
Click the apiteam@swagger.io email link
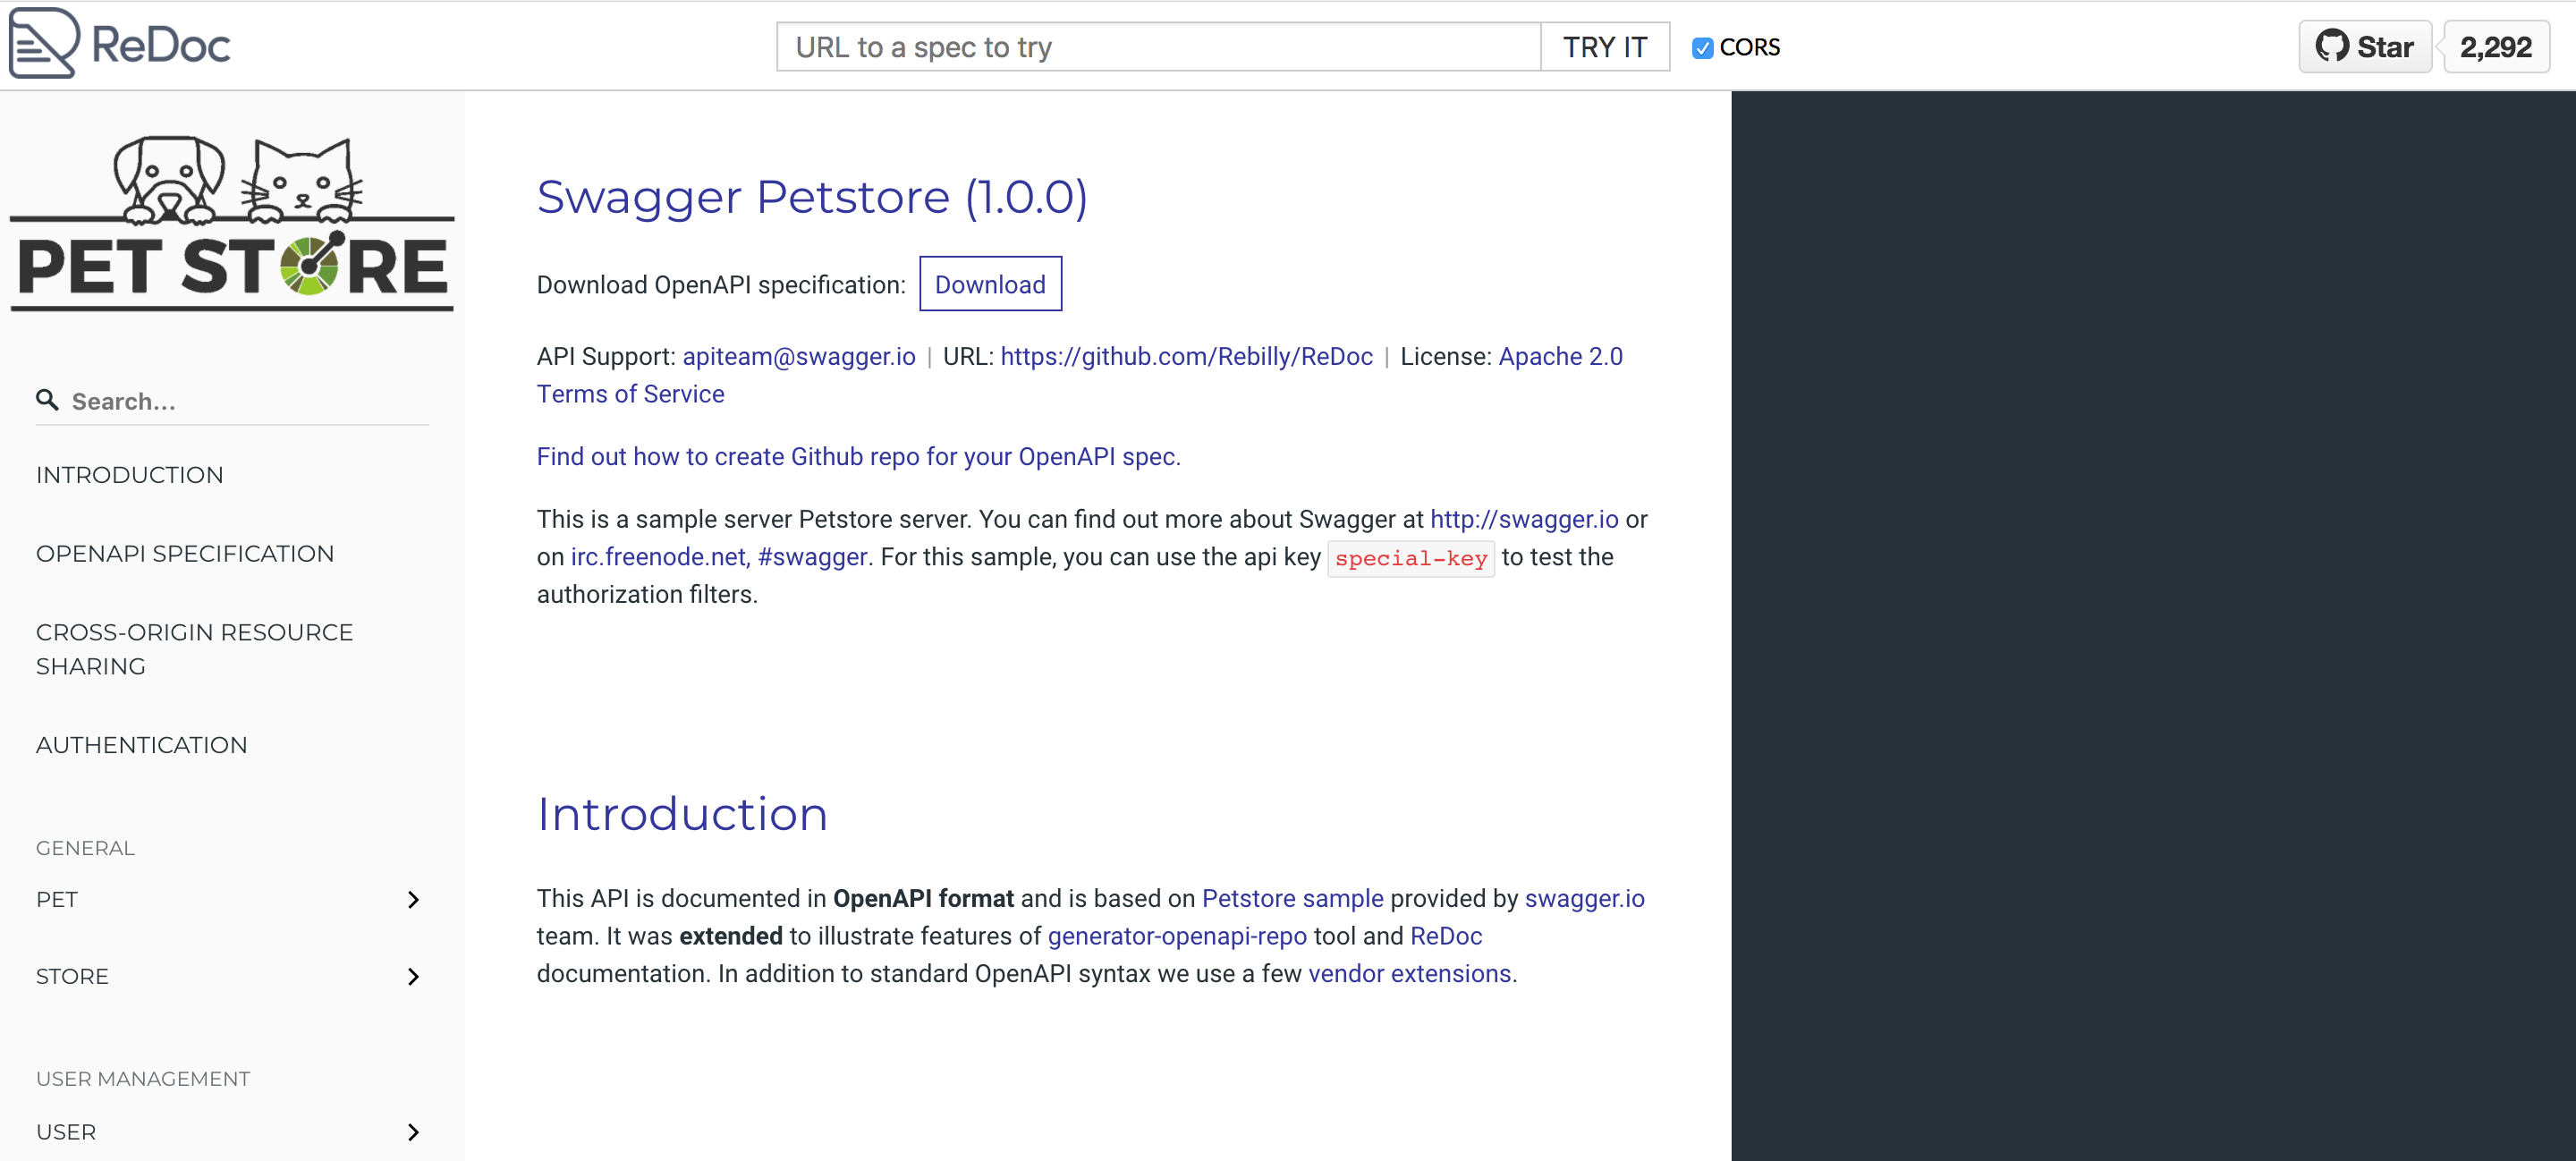798,356
